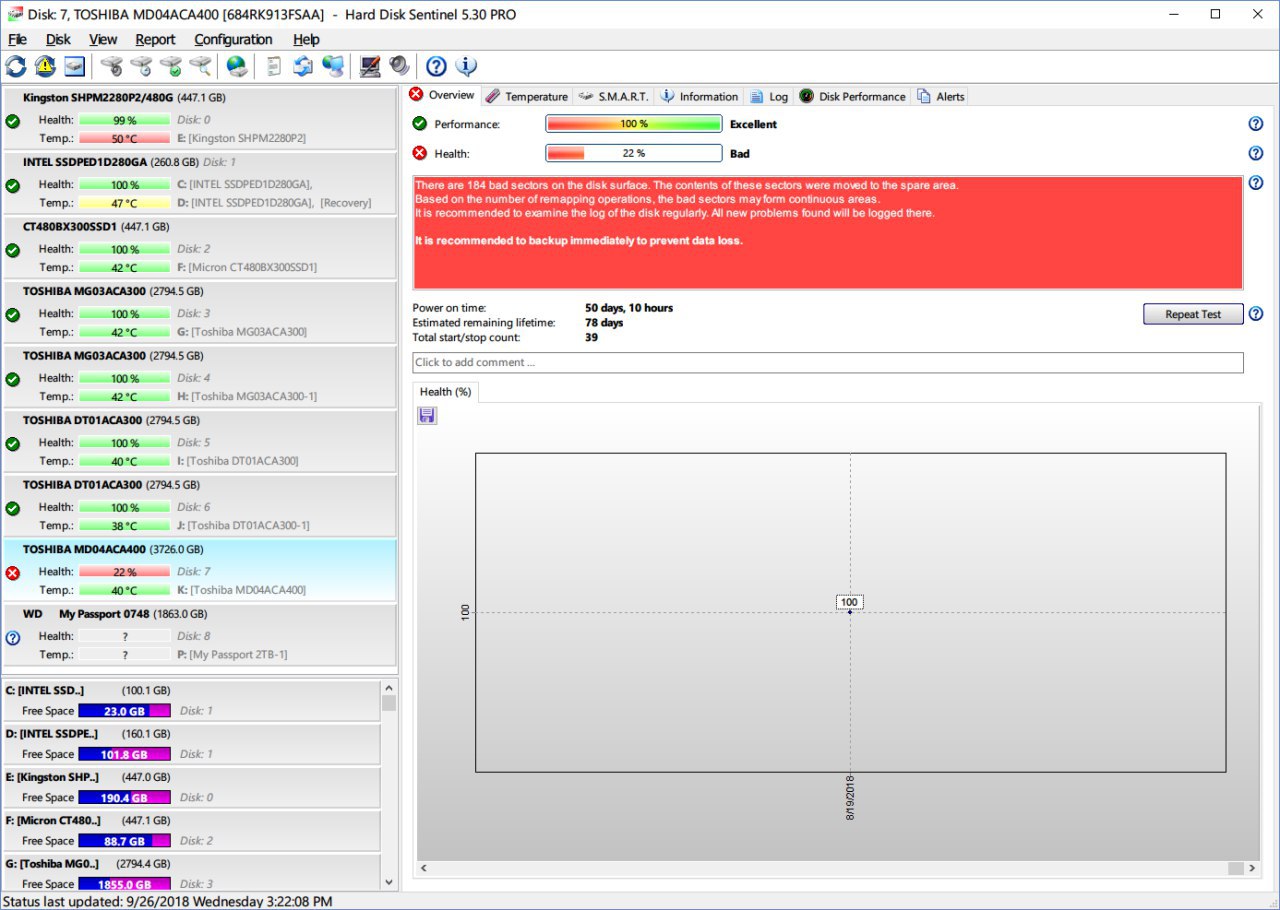Click the right arrow of the graph scrollbar
The height and width of the screenshot is (910, 1280).
[1252, 868]
